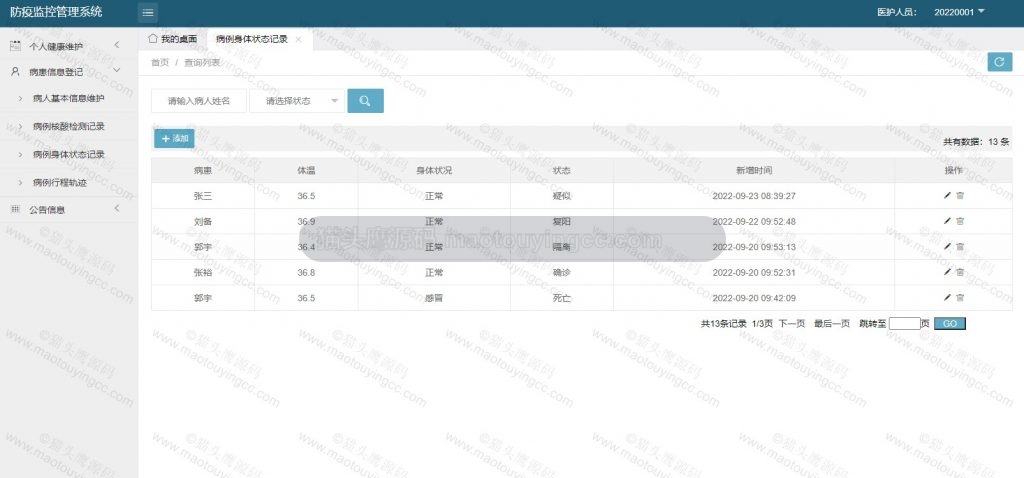Click the 个人健康维护 calendar icon
The height and width of the screenshot is (478, 1024).
click(x=16, y=46)
